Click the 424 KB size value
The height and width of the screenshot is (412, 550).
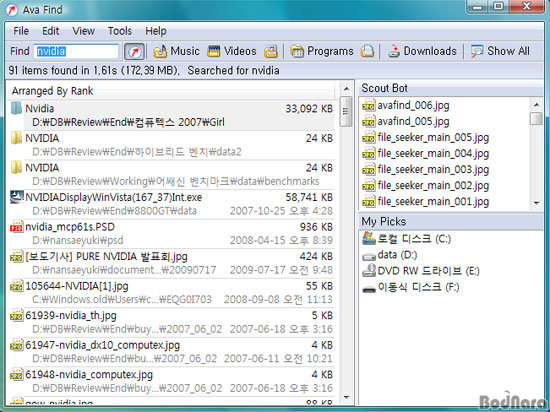click(316, 256)
